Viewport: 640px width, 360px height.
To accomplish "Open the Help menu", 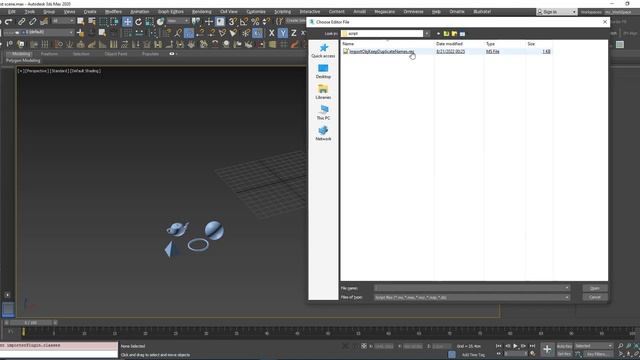I will tap(436, 12).
